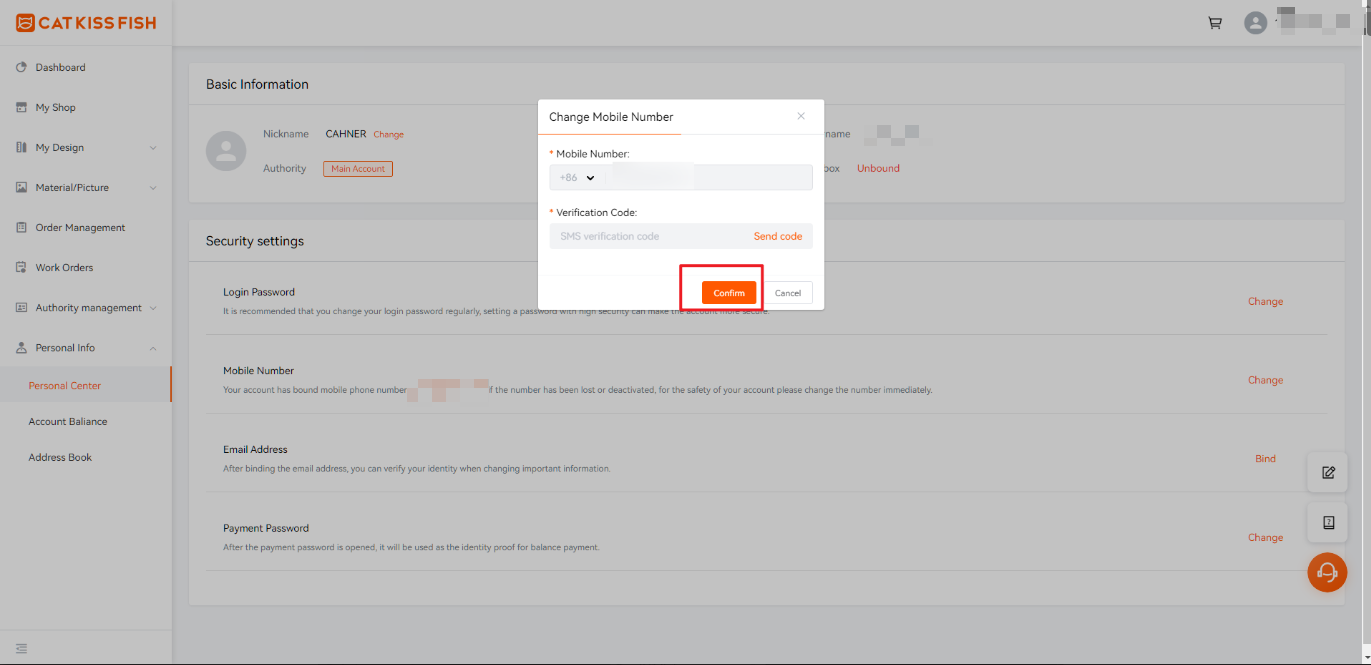
Task: Select Personal Center submenu item
Action: [x=65, y=385]
